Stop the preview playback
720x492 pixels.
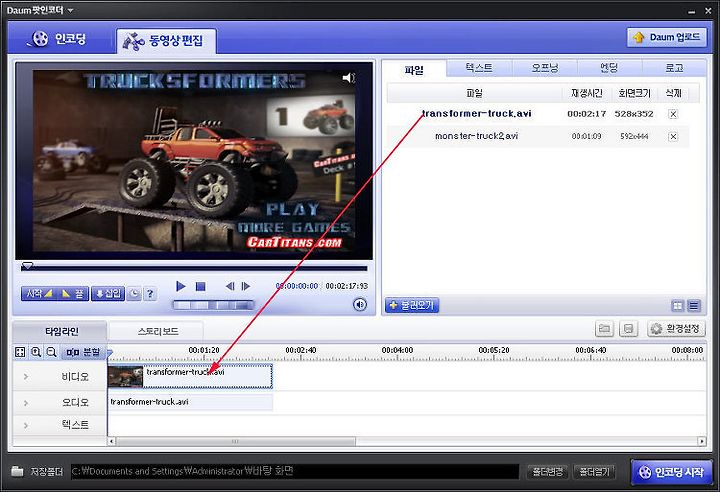tap(200, 286)
